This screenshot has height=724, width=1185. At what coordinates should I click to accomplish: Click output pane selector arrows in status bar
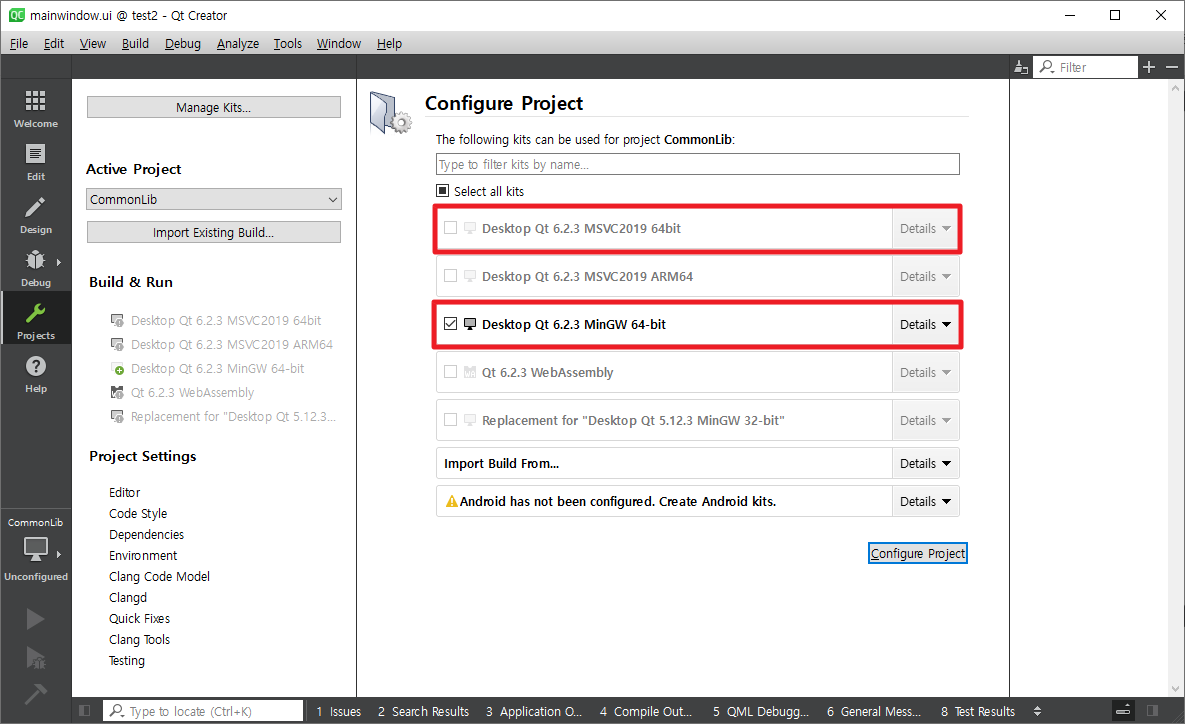coord(1037,711)
